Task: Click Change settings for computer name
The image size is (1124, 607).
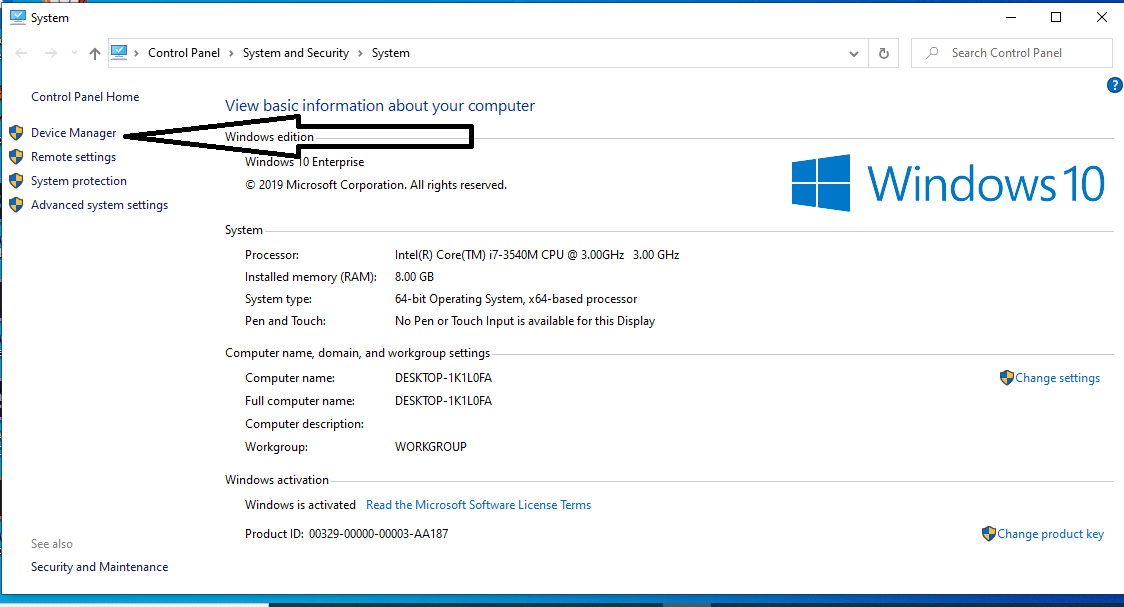Action: coord(1058,377)
